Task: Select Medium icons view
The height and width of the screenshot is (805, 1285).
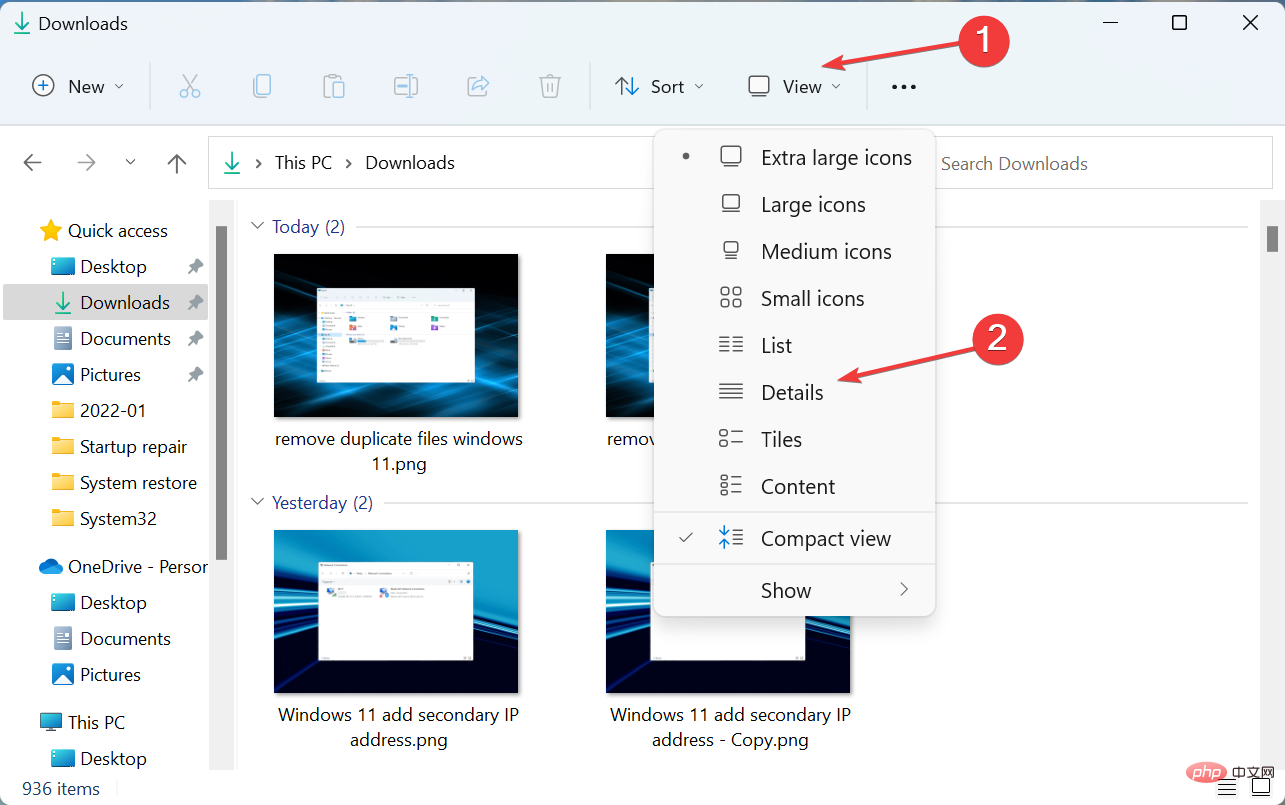Action: [x=794, y=252]
